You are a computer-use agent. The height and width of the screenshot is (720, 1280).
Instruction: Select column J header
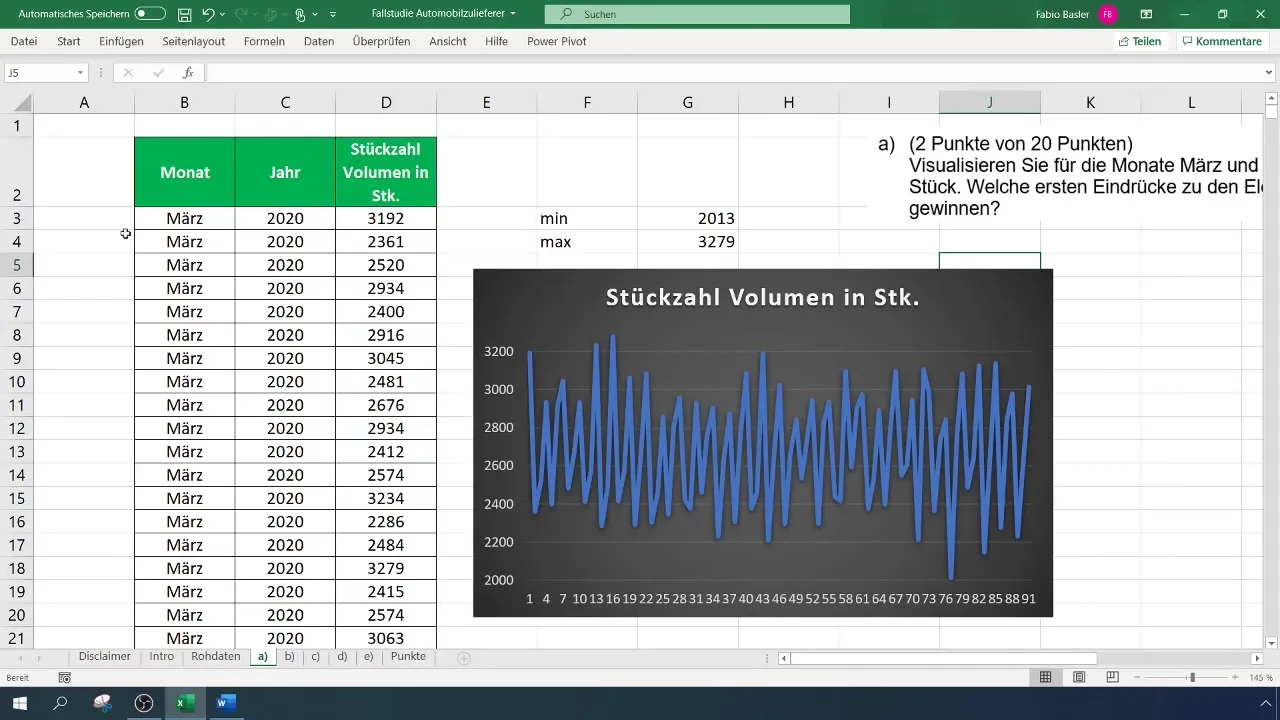click(990, 102)
